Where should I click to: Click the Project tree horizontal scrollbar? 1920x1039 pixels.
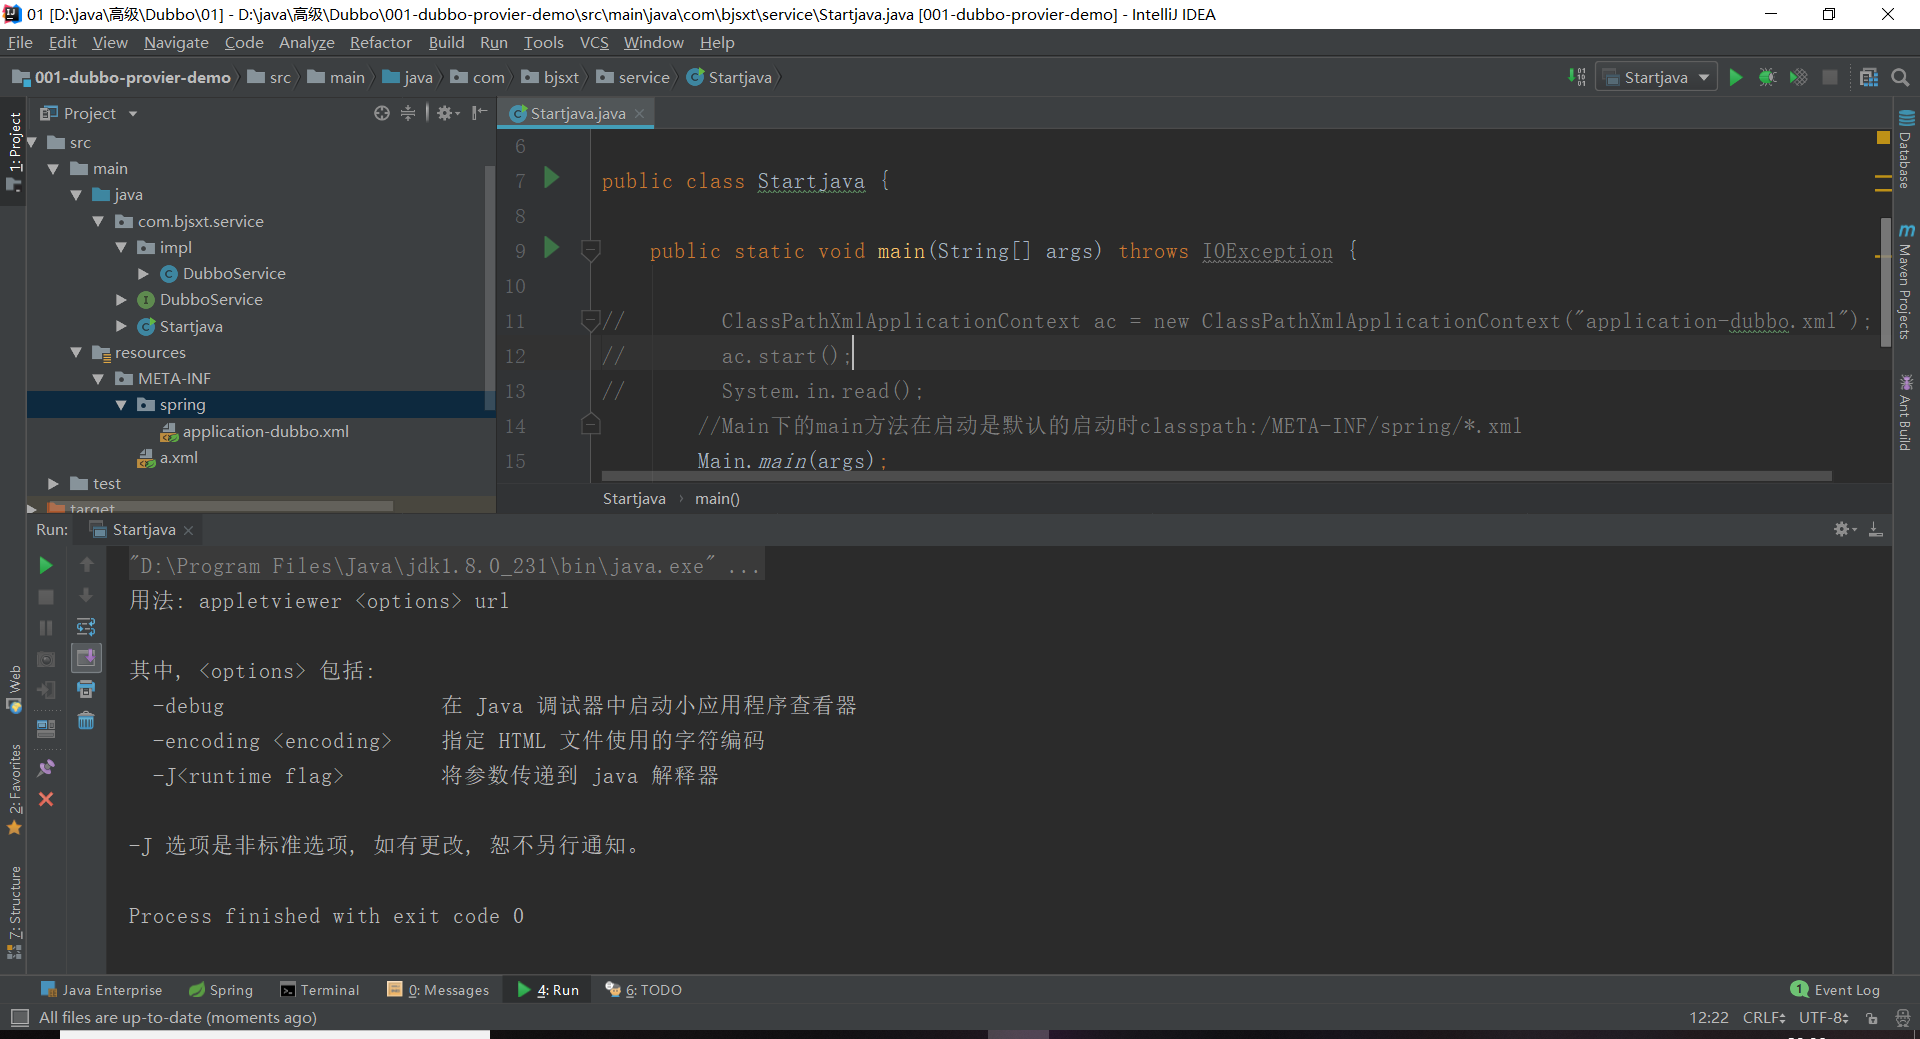(220, 506)
